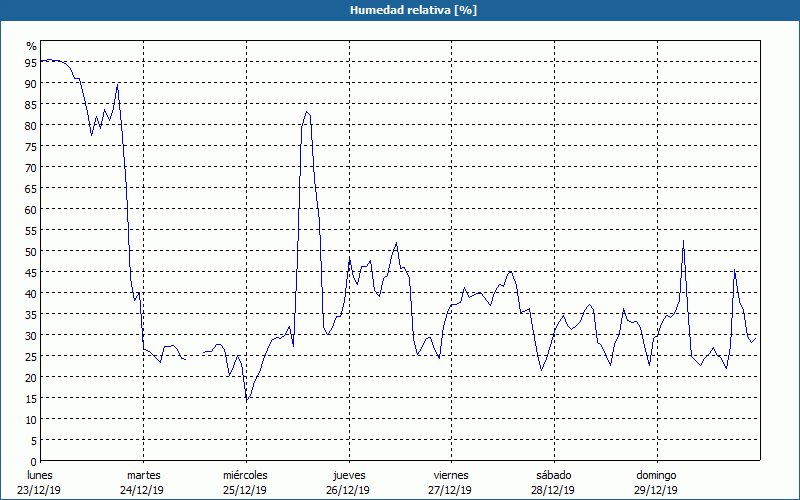Select the 25/12/19 date label
This screenshot has width=800, height=500.
coord(245,490)
